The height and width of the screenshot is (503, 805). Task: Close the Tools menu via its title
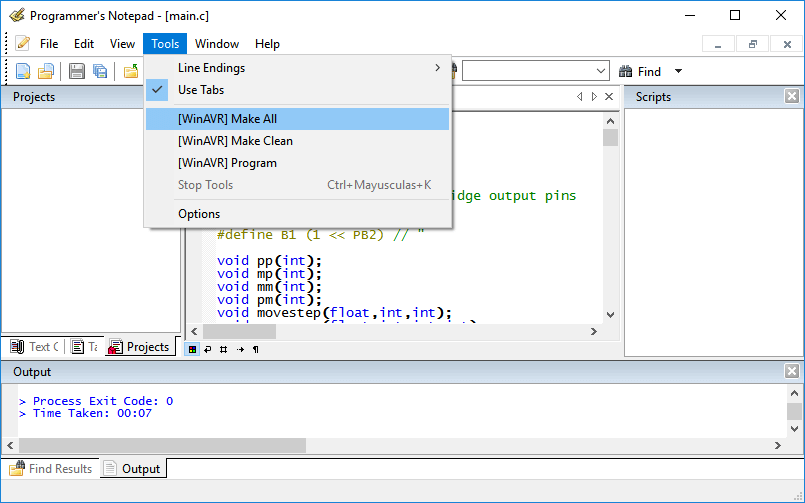pos(165,44)
